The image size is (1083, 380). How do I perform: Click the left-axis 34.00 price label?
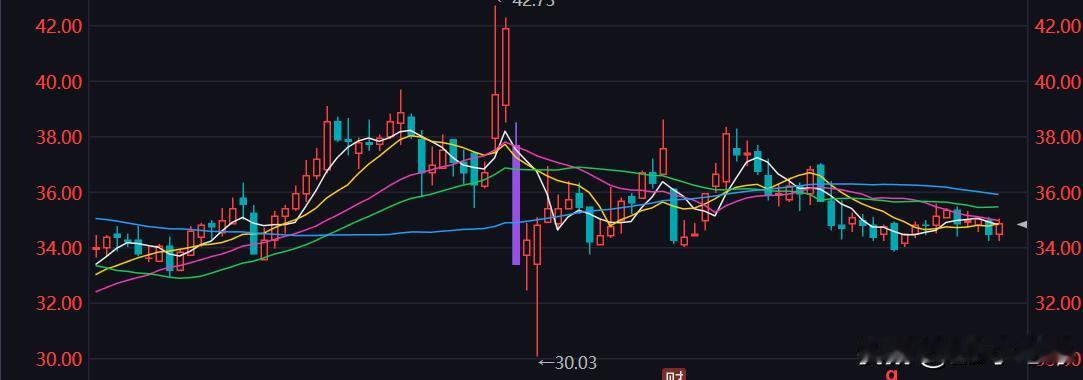[59, 247]
